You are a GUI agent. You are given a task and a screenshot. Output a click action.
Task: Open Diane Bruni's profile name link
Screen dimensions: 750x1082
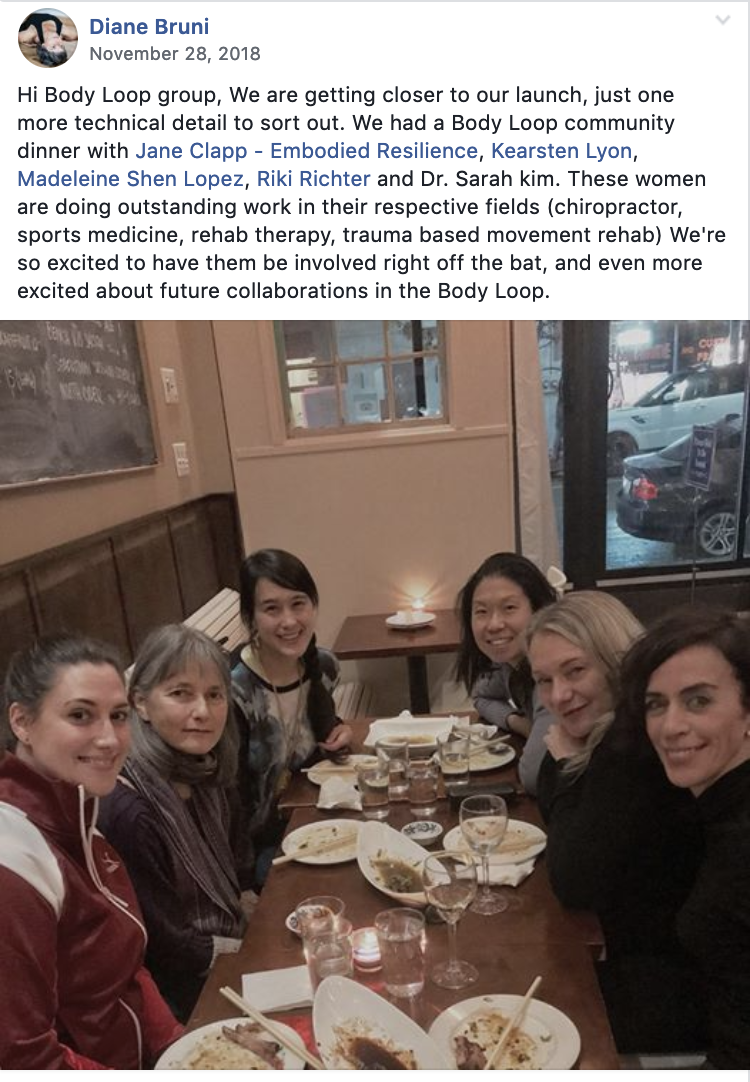149,26
